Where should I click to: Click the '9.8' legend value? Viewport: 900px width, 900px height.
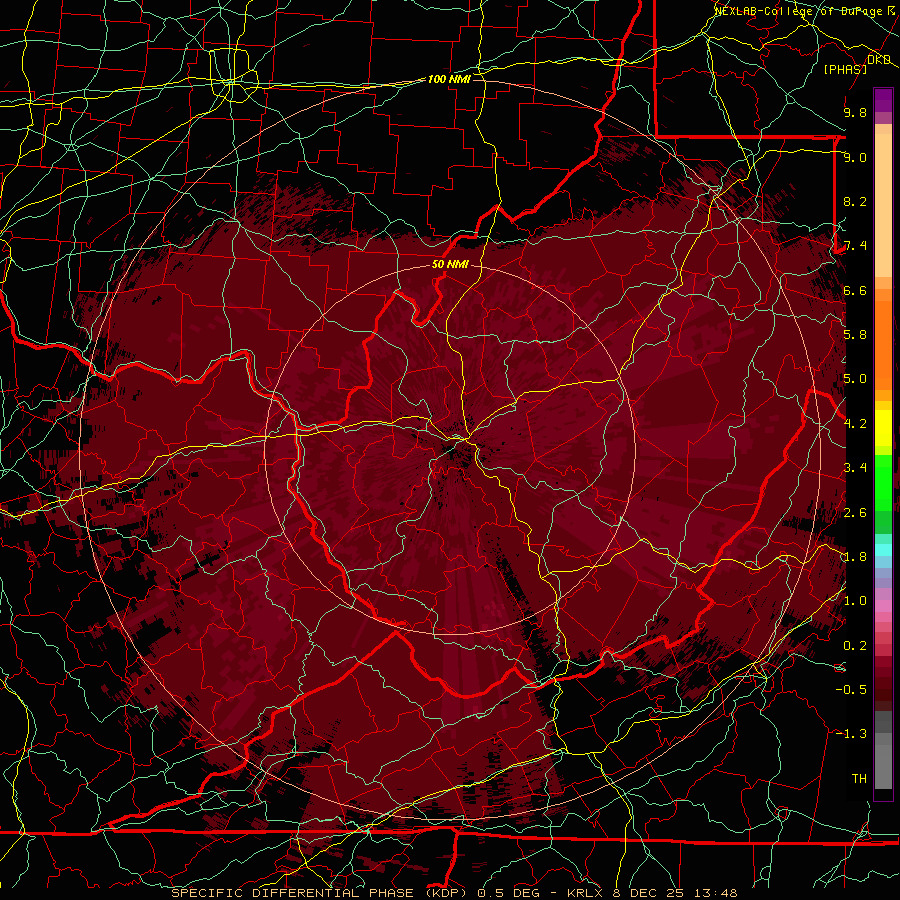point(855,112)
